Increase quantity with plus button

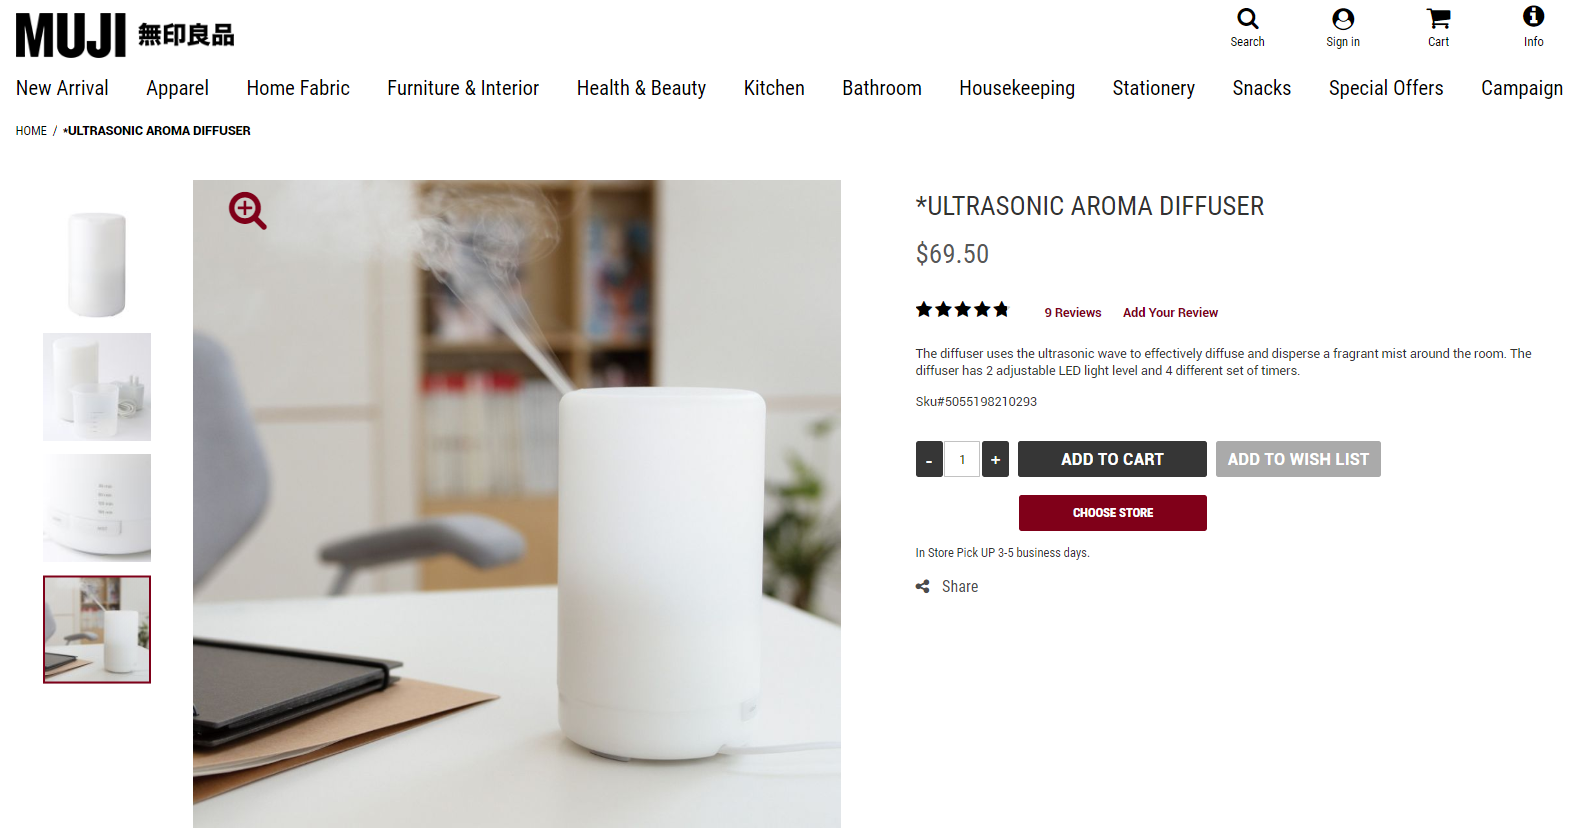995,459
